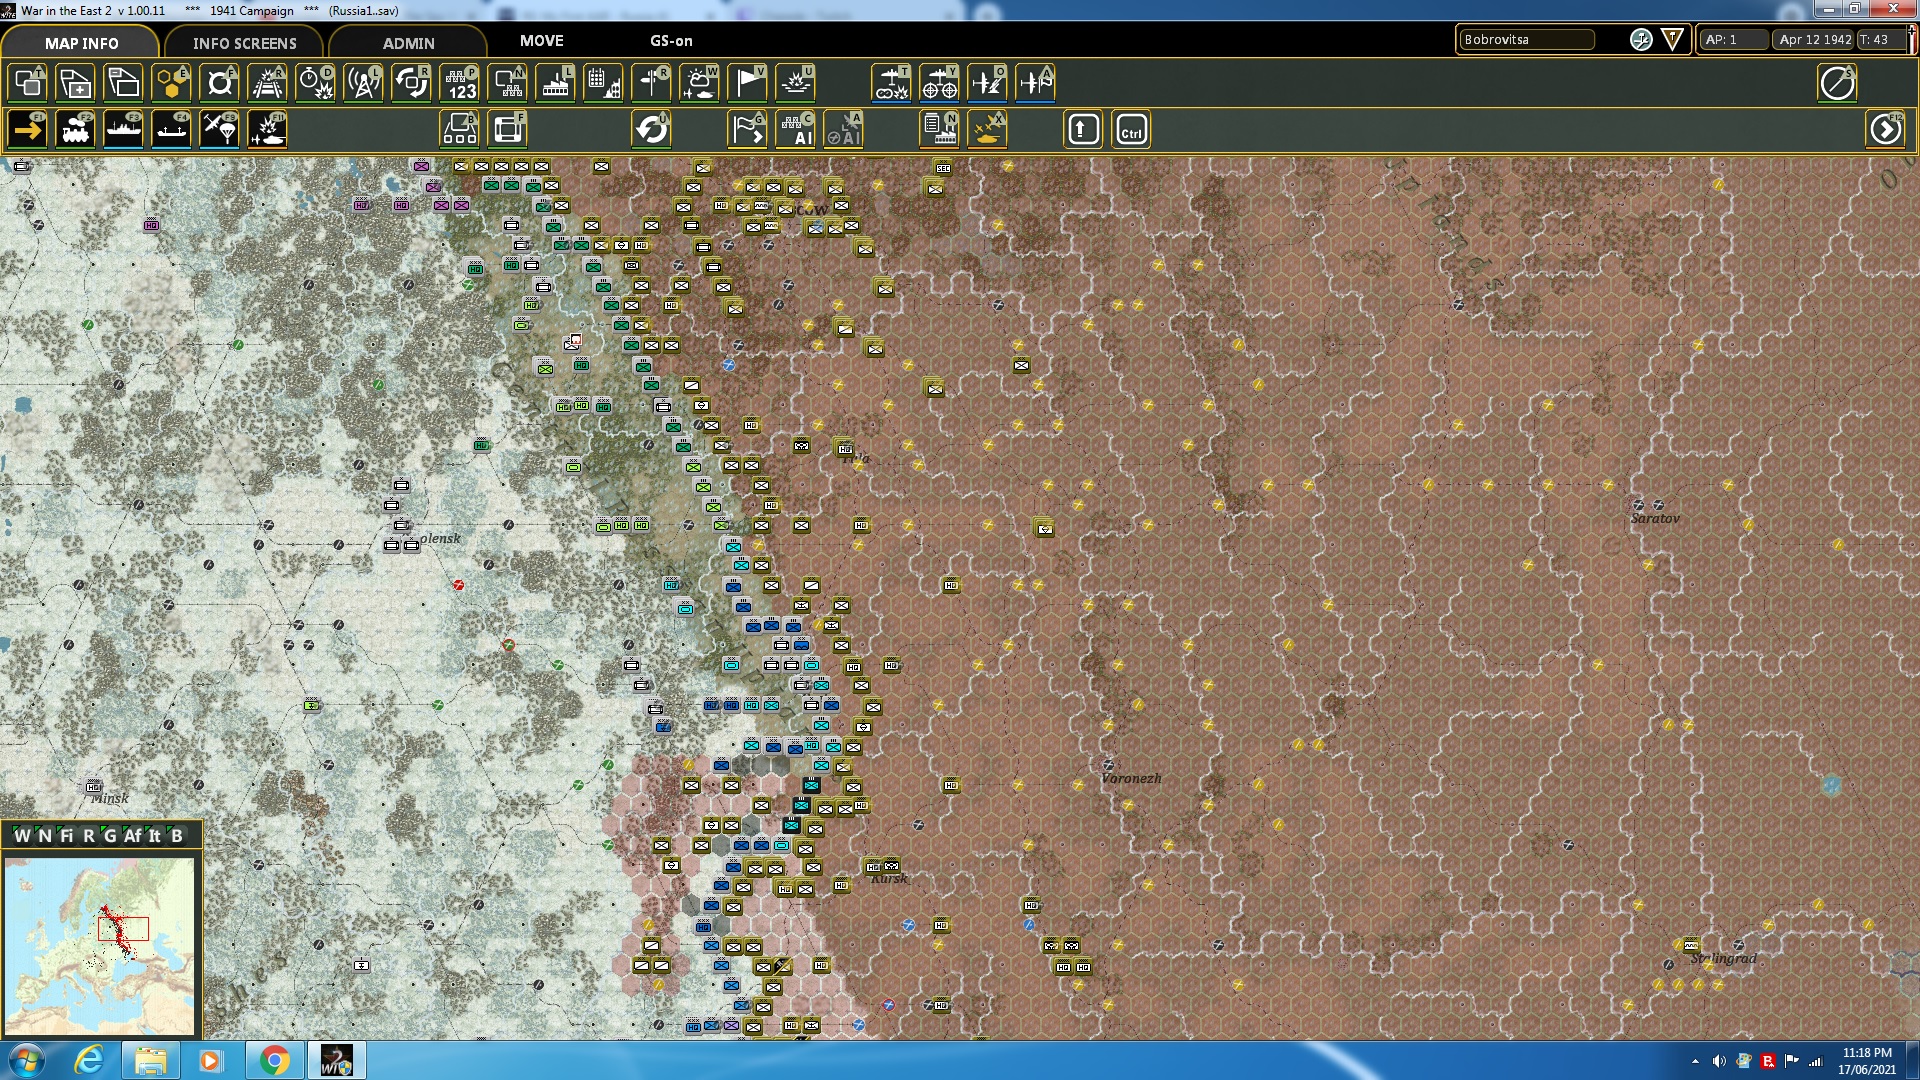Expand the extra toolbar with the F12 chevron
The width and height of the screenshot is (1920, 1080).
tap(1884, 129)
